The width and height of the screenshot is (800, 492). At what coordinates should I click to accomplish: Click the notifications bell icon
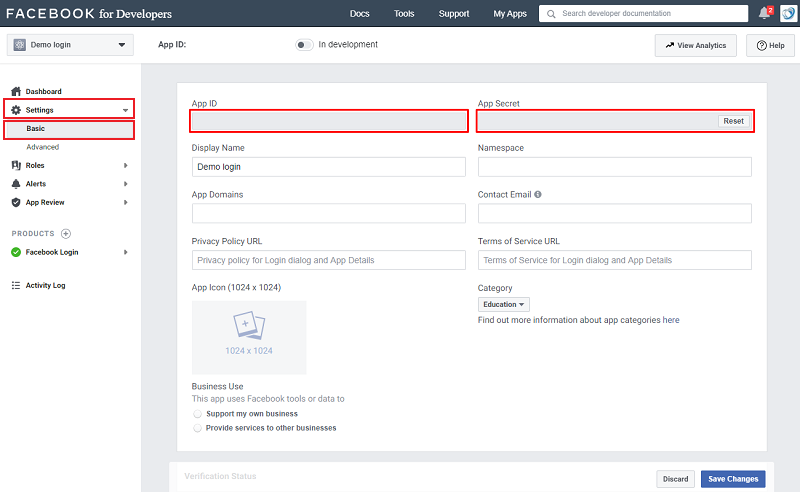point(764,13)
